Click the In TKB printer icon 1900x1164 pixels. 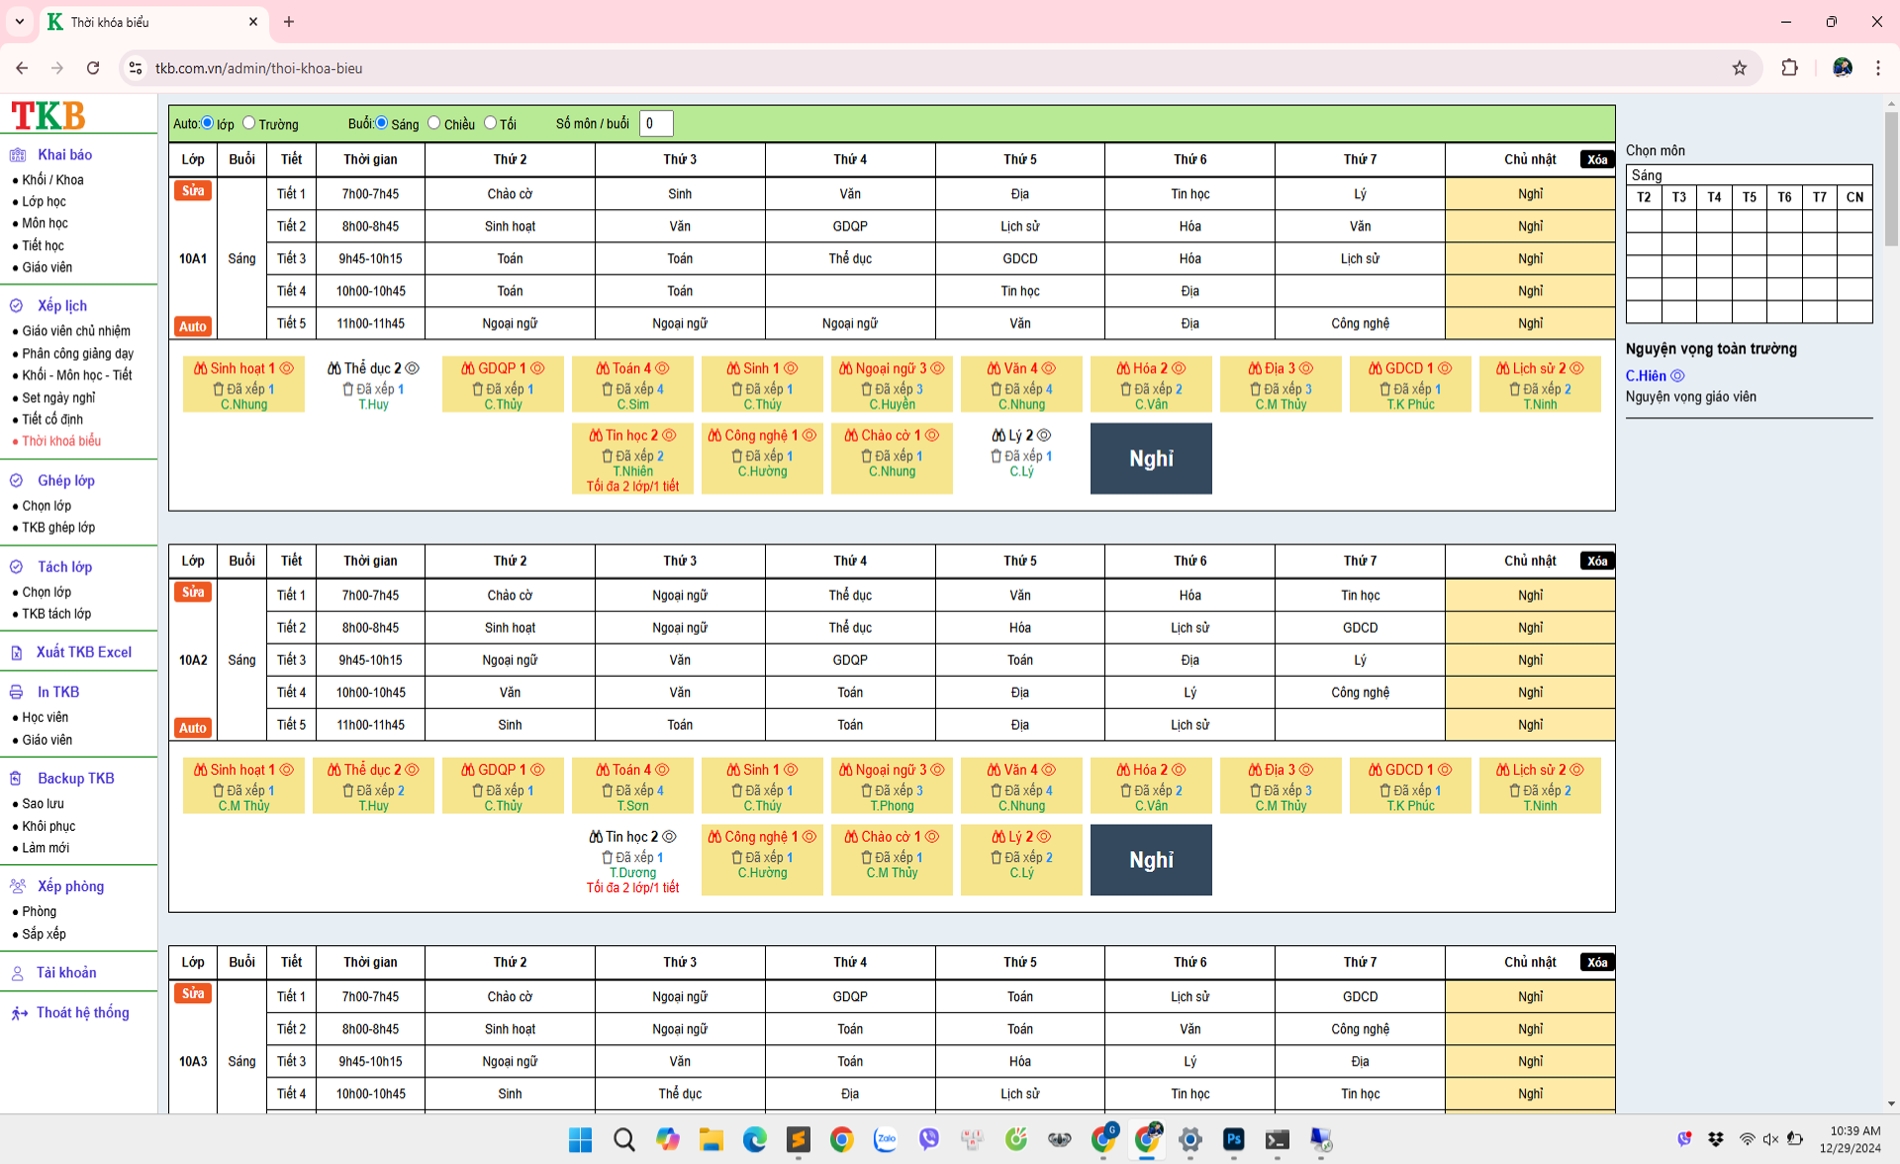[x=17, y=692]
